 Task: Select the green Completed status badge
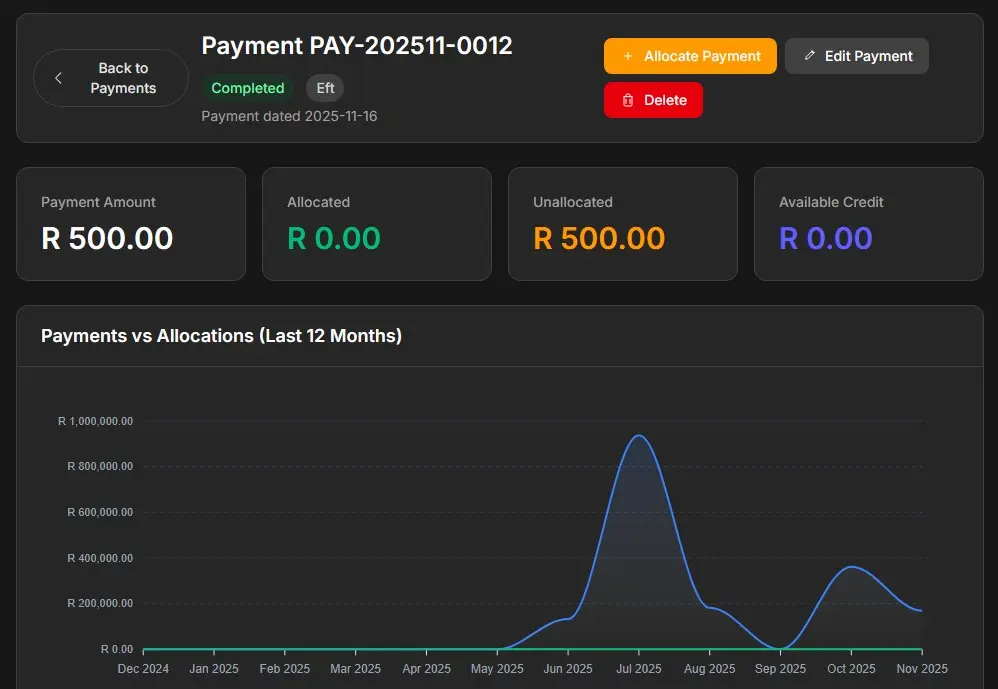(247, 88)
